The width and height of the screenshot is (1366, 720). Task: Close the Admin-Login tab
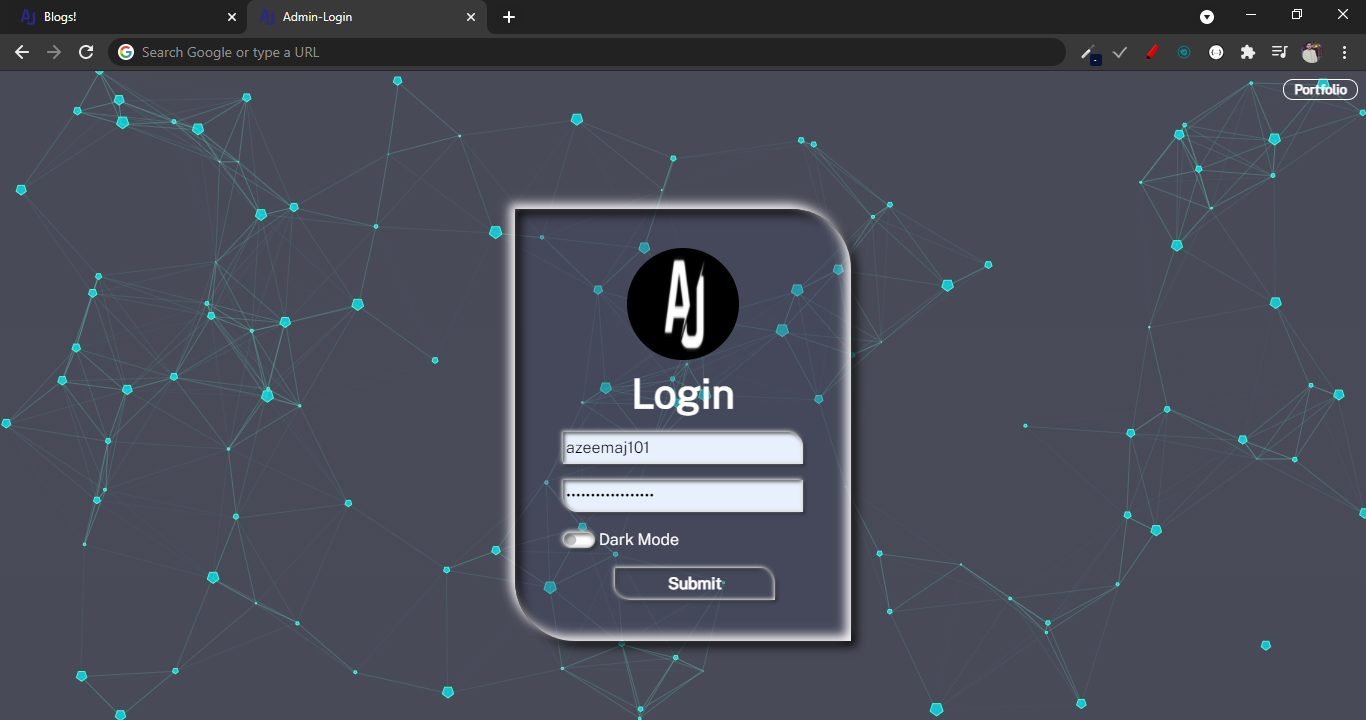(x=471, y=17)
